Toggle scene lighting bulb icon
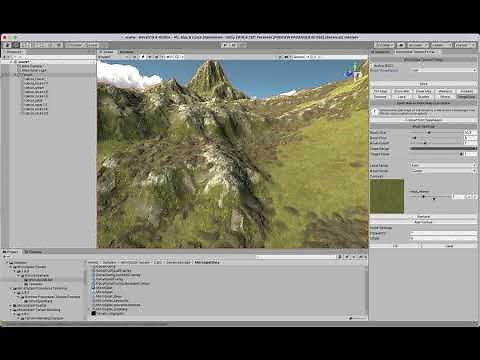This screenshot has height=360, width=480. pos(143,57)
